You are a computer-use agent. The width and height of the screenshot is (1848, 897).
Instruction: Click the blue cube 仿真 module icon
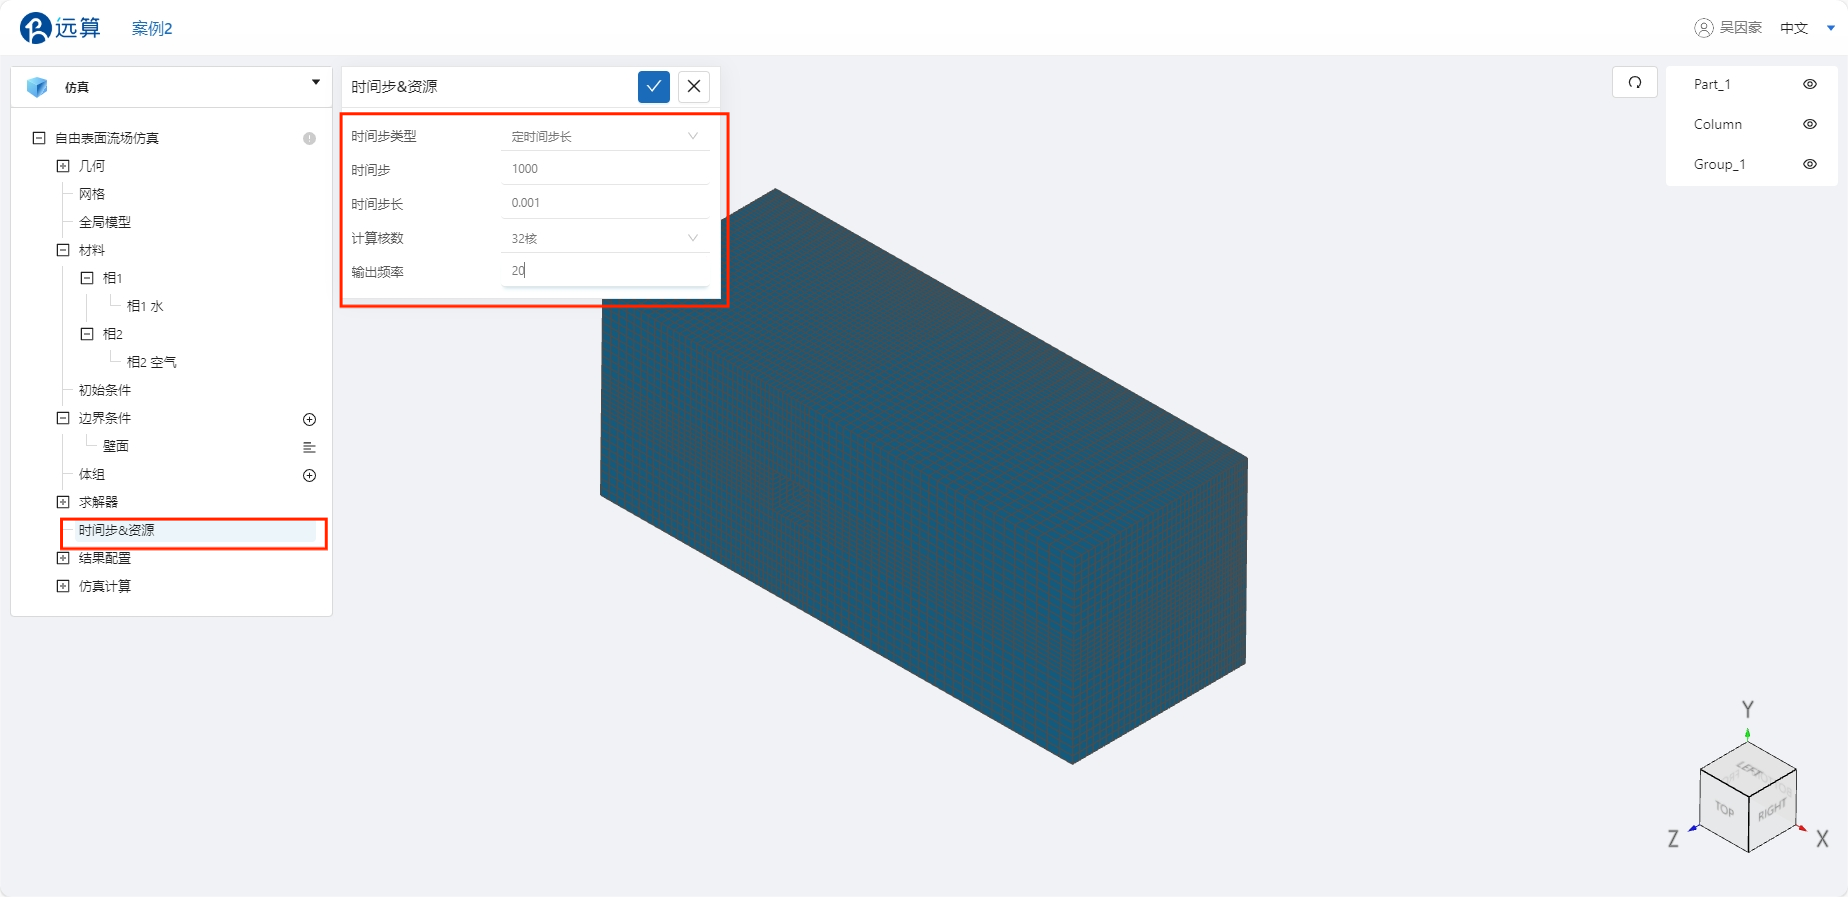pyautogui.click(x=37, y=87)
